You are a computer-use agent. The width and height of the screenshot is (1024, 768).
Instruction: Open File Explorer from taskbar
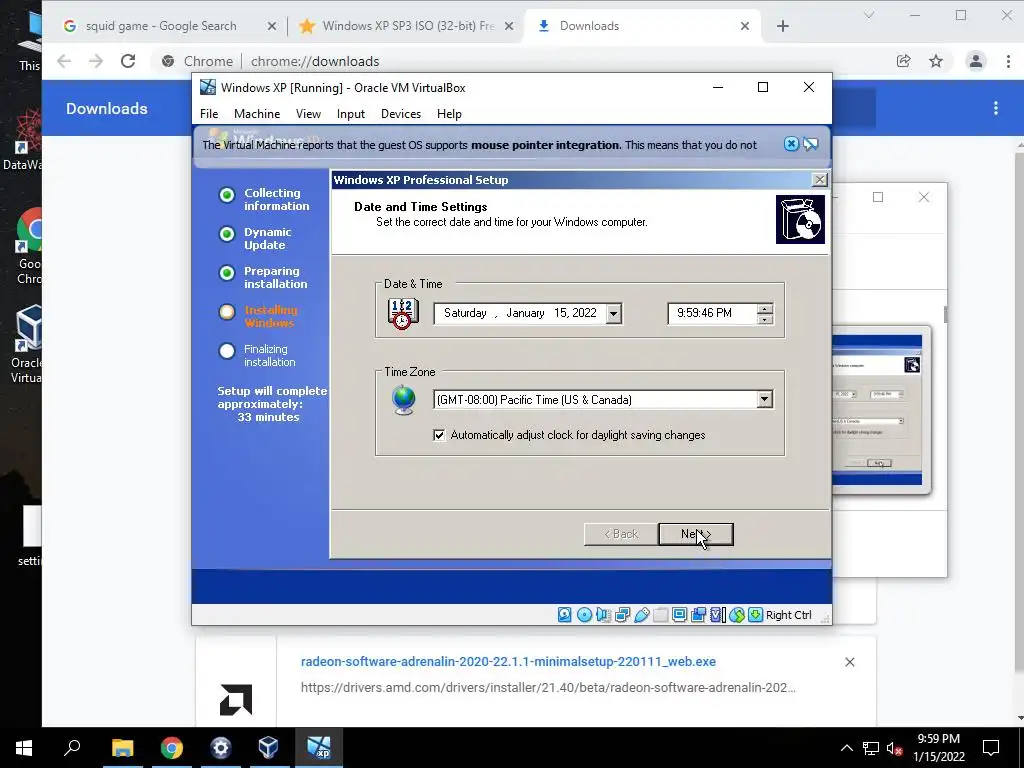[x=122, y=748]
